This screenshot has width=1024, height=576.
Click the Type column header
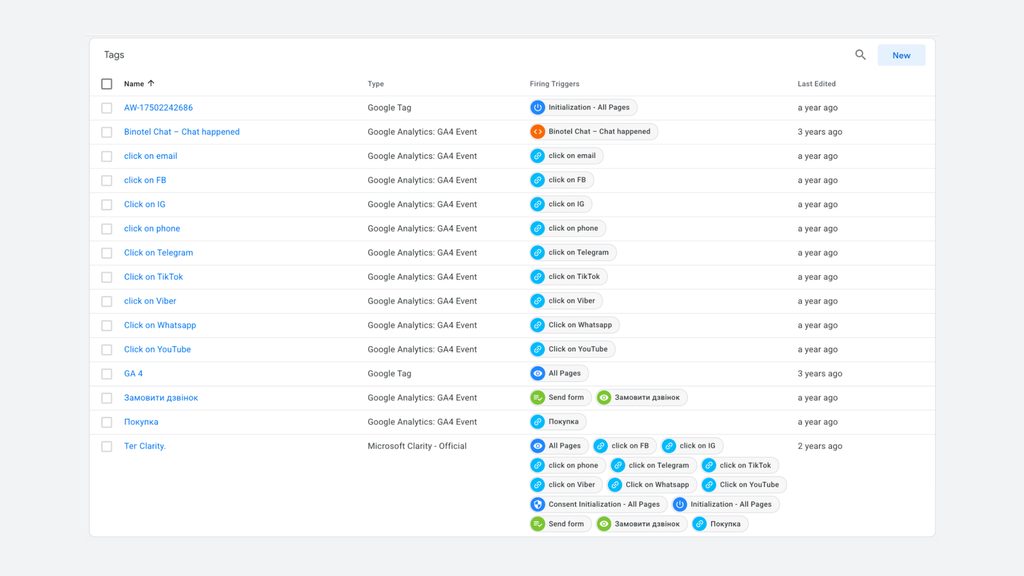tap(376, 84)
